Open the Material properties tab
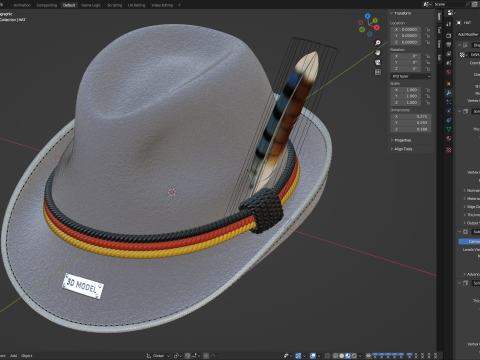The height and width of the screenshot is (360, 480). tap(449, 138)
